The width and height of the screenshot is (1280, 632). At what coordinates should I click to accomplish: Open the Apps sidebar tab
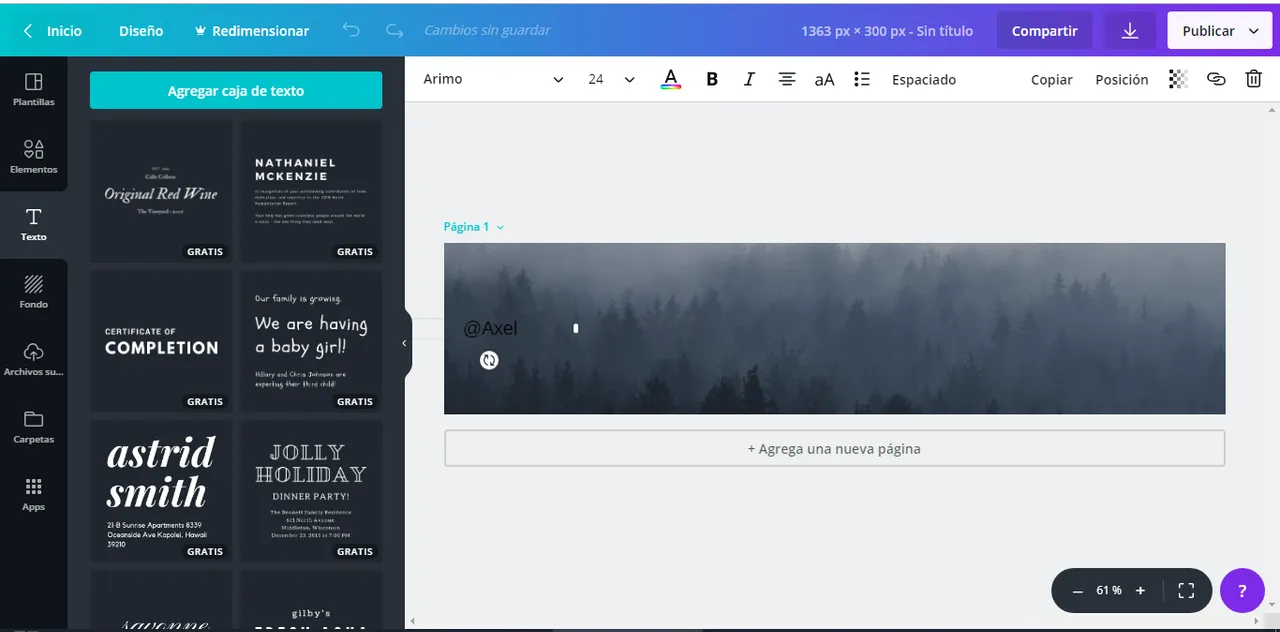[33, 494]
